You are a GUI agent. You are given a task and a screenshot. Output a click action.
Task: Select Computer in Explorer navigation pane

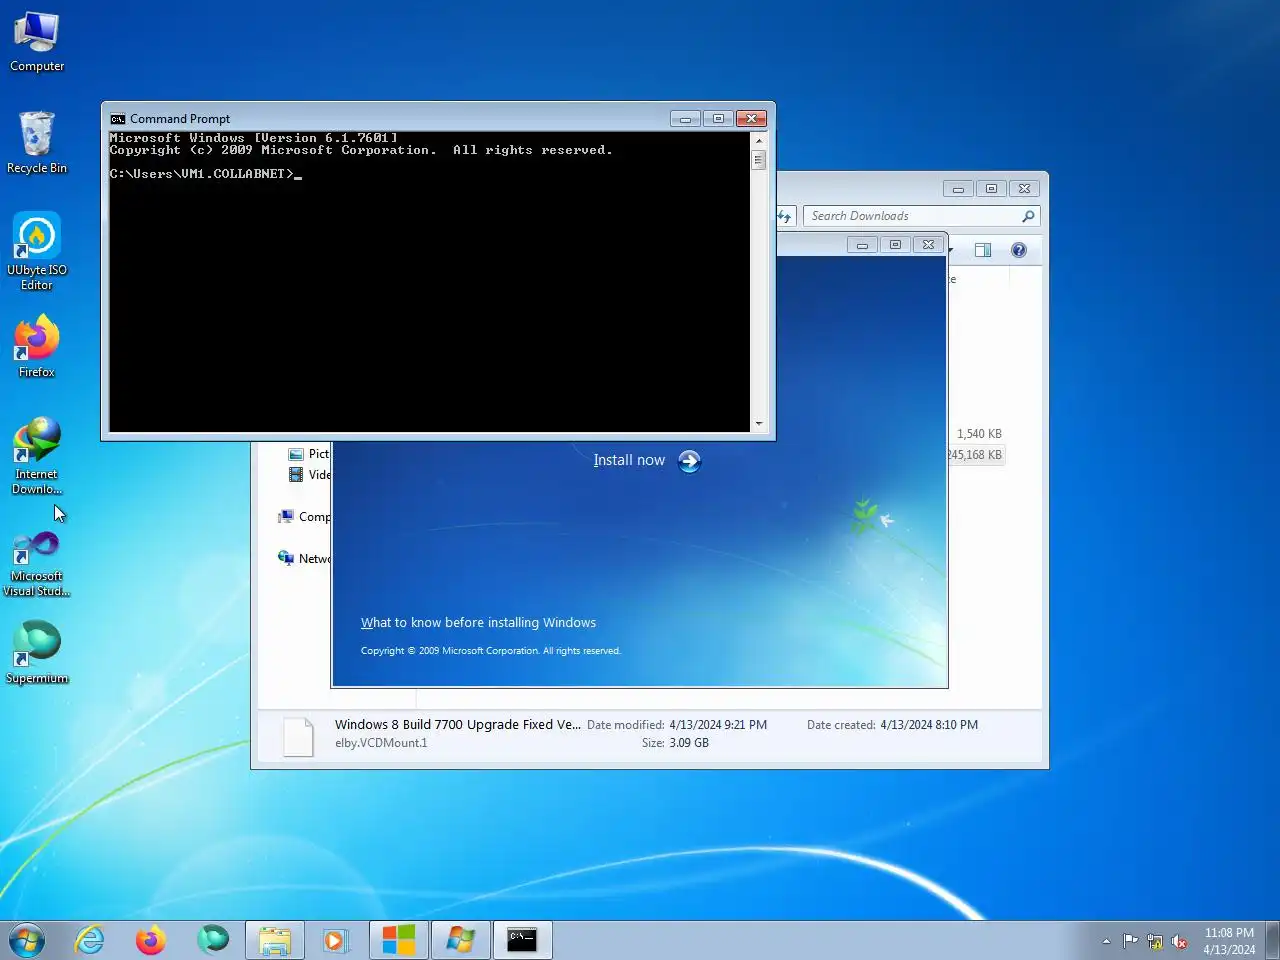coord(304,517)
